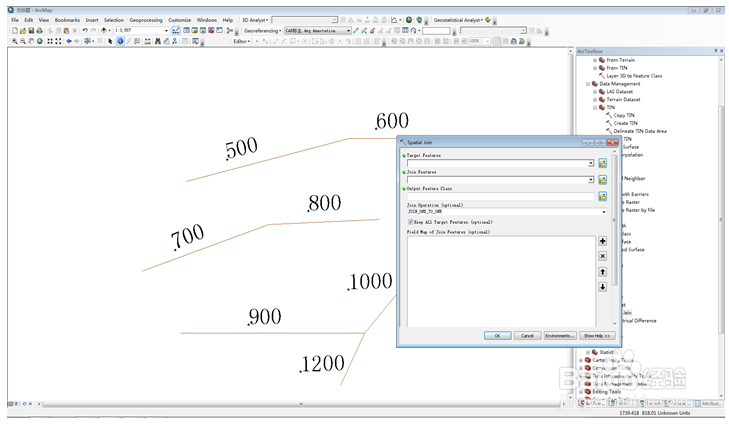Viewport: 729px width, 427px height.
Task: Click the Open folder icon
Action: coord(23,31)
